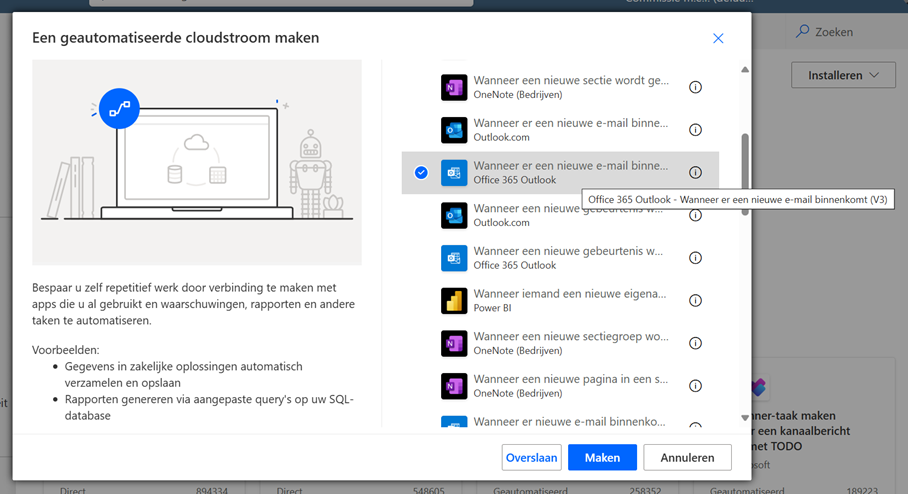This screenshot has height=494, width=908.
Task: Deselect the checked Office 365 Outlook trigger
Action: pyautogui.click(x=421, y=173)
